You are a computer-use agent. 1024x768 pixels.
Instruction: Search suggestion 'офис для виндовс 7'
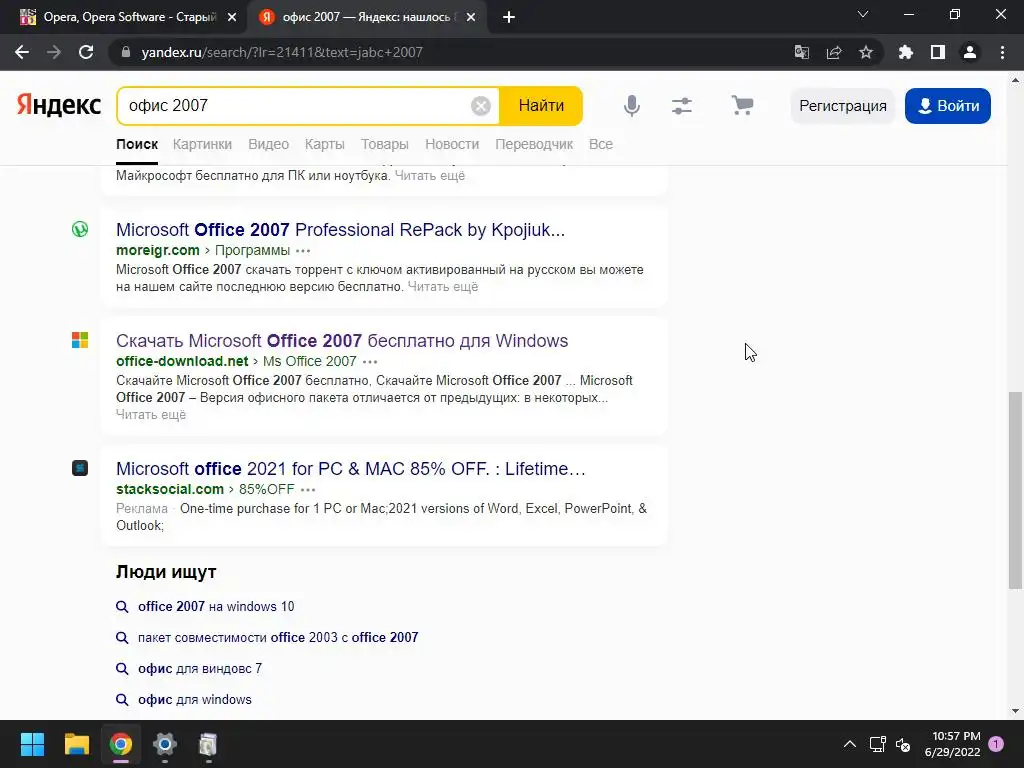tap(200, 669)
